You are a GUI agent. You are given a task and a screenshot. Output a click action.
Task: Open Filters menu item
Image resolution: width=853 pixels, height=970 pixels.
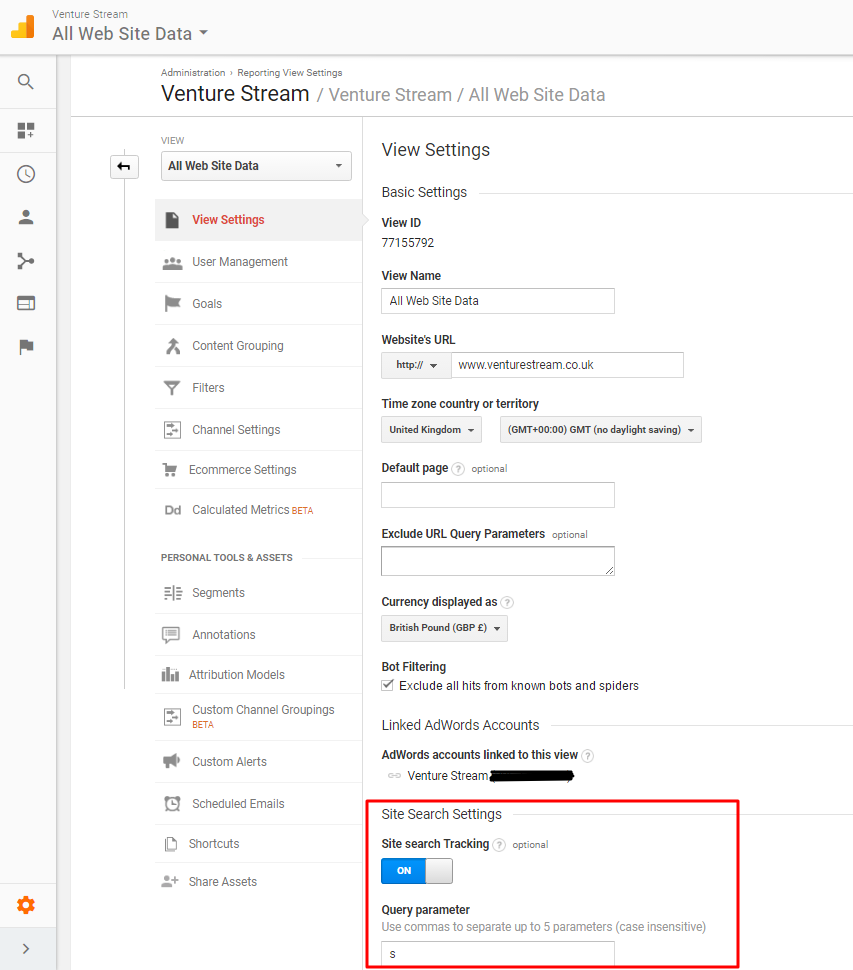coord(259,388)
